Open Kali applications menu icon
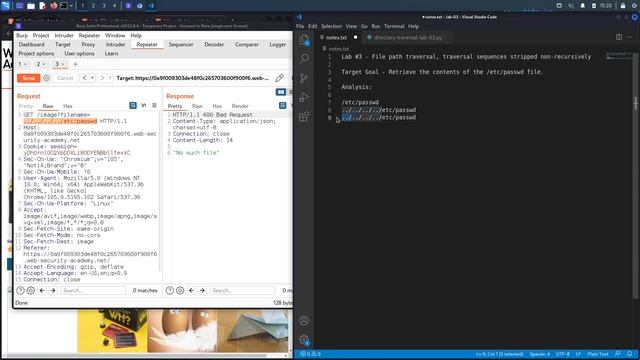The width and height of the screenshot is (640, 360). [6, 6]
